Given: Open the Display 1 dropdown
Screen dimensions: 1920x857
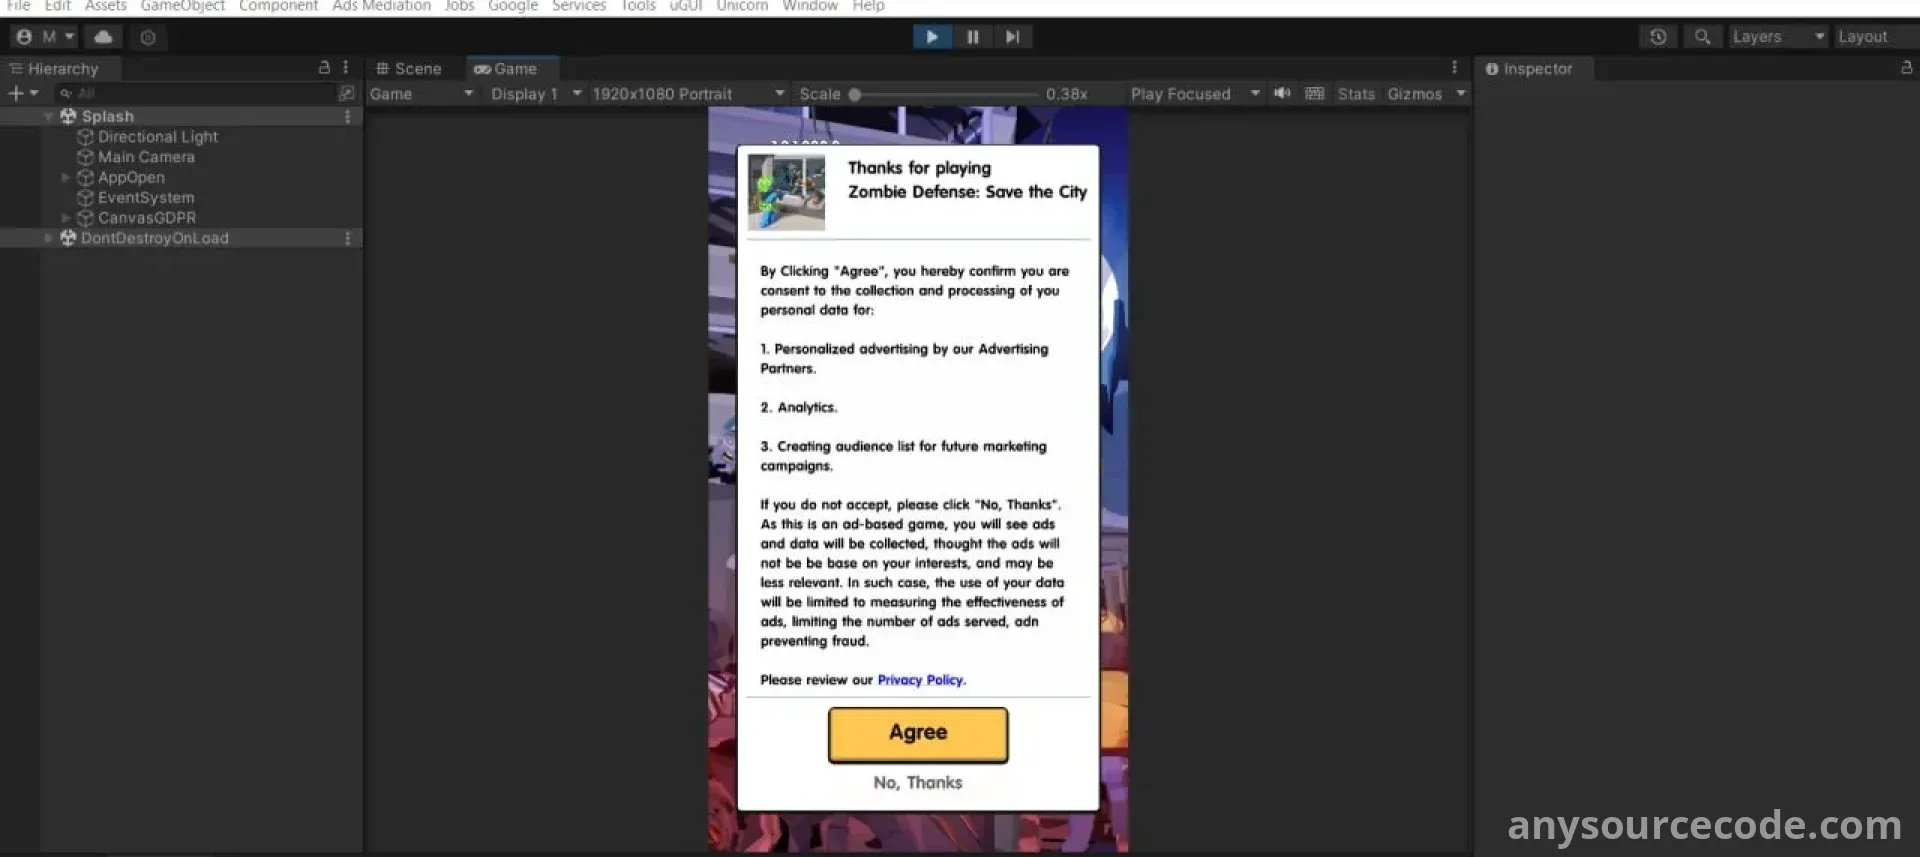Looking at the screenshot, I should click(535, 94).
